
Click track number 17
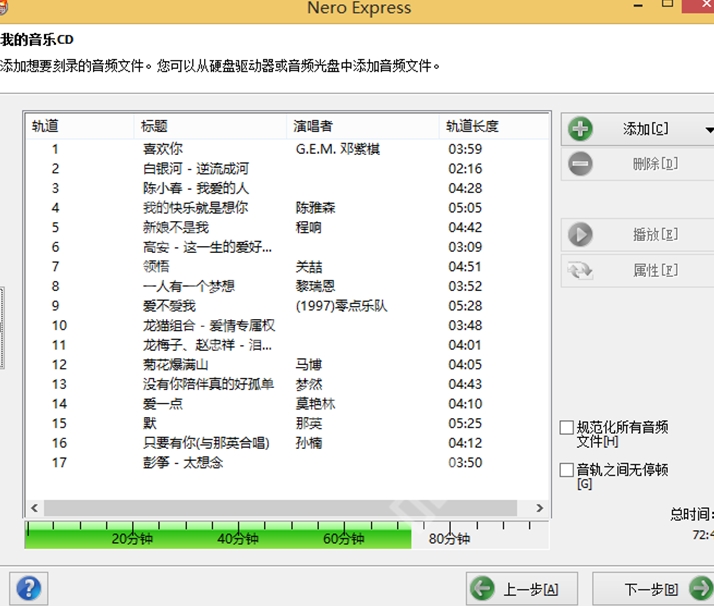[x=59, y=463]
